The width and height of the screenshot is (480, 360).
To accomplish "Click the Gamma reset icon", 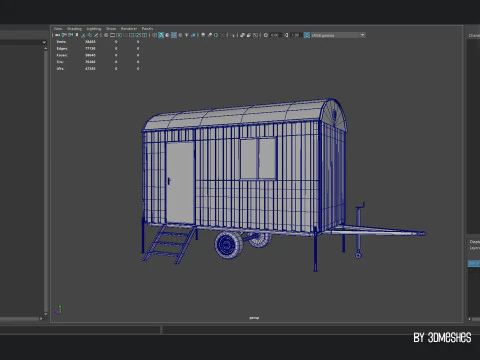I will coord(286,35).
